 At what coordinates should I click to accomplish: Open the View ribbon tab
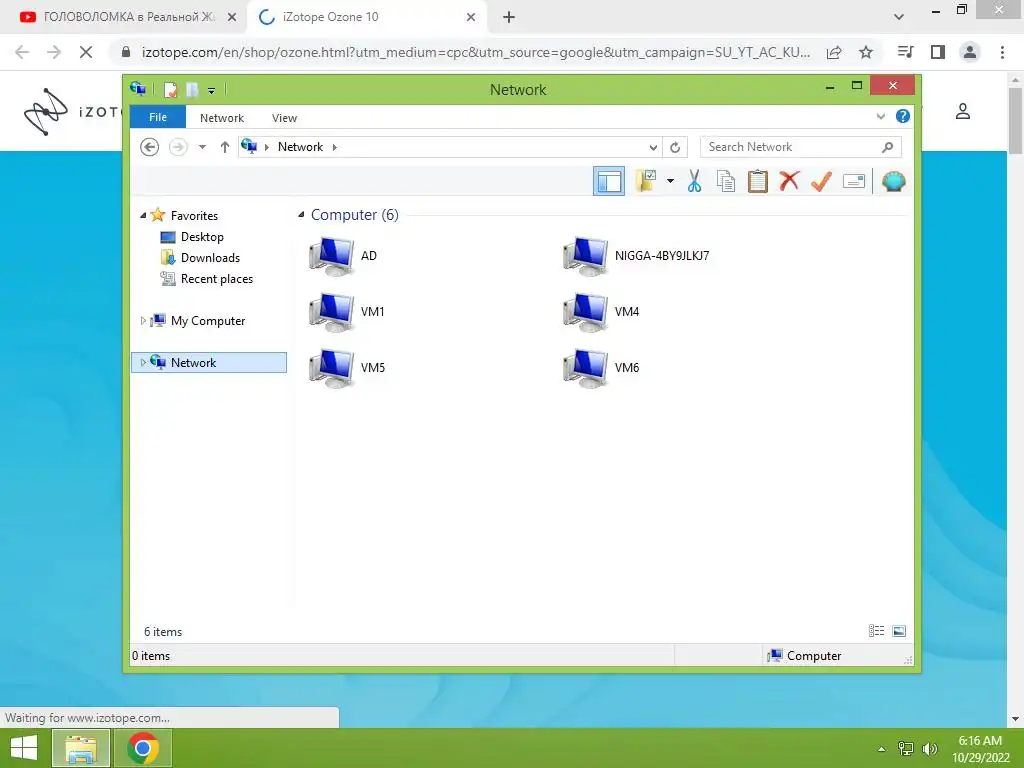pyautogui.click(x=284, y=118)
